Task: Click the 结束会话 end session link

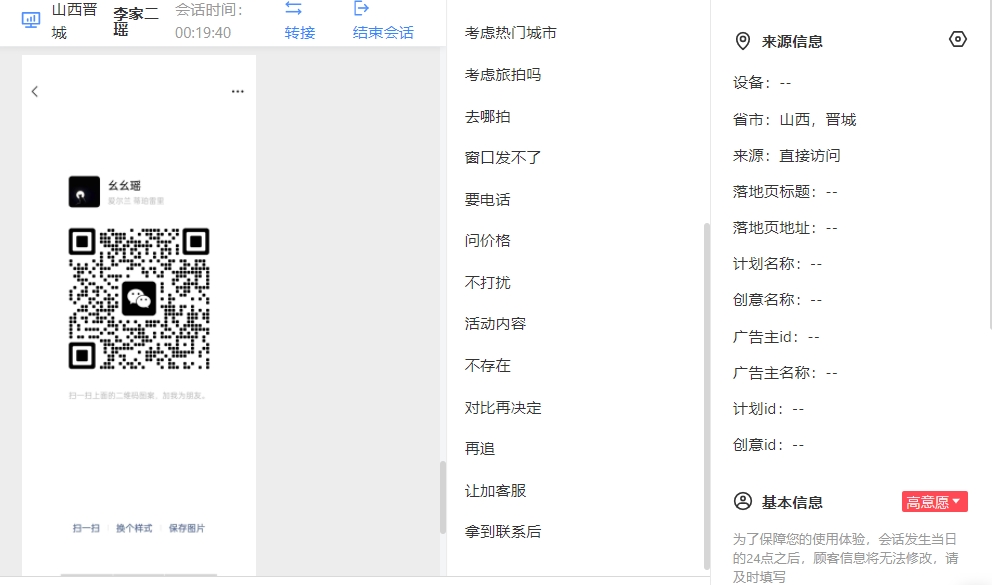Action: (383, 32)
